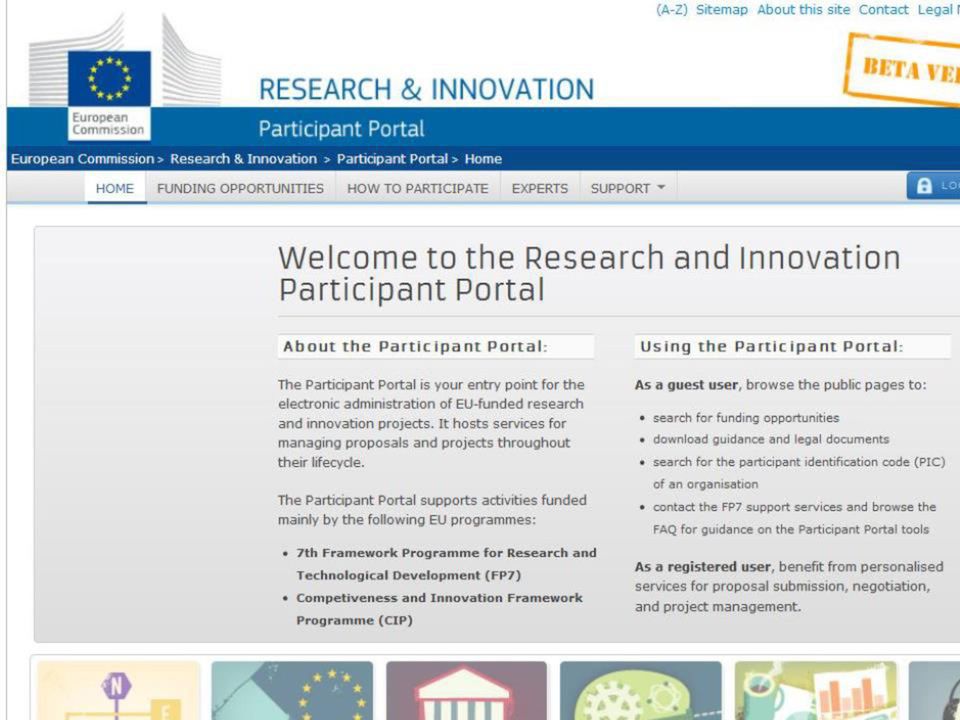This screenshot has width=960, height=720.
Task: Click the welcome heading text
Action: coord(589,273)
